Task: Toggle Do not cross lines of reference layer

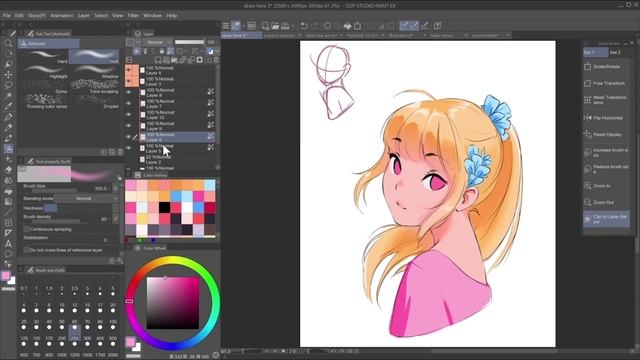Action: [x=27, y=250]
